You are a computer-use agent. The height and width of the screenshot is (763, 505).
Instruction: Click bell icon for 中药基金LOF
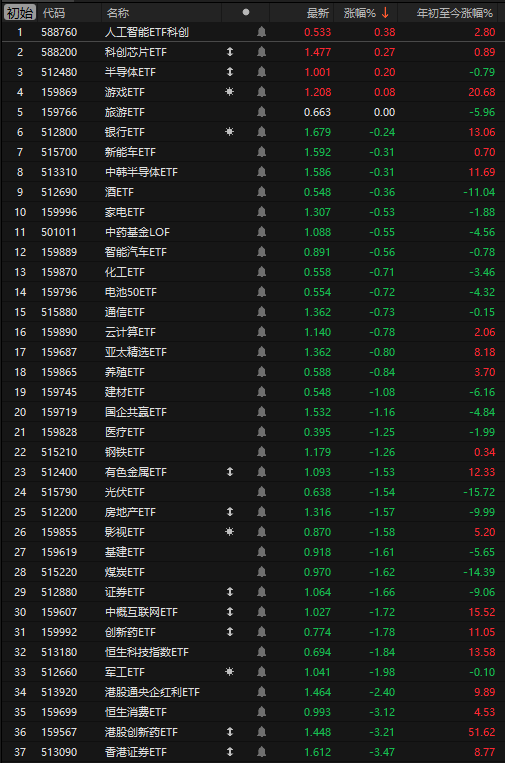pos(261,232)
